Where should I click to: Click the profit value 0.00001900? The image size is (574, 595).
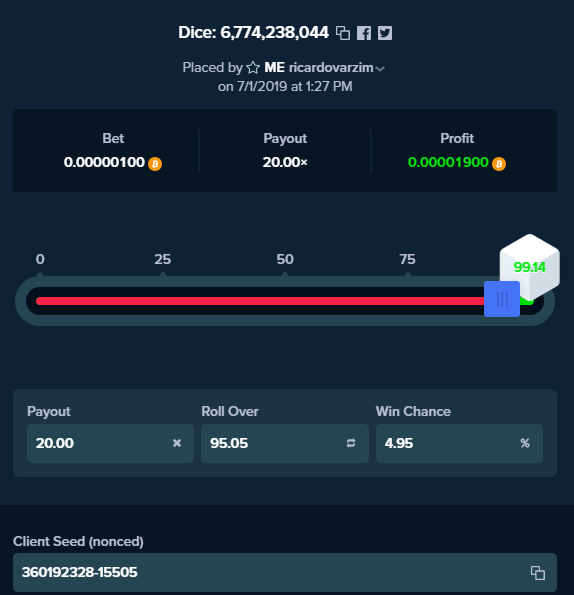(448, 162)
